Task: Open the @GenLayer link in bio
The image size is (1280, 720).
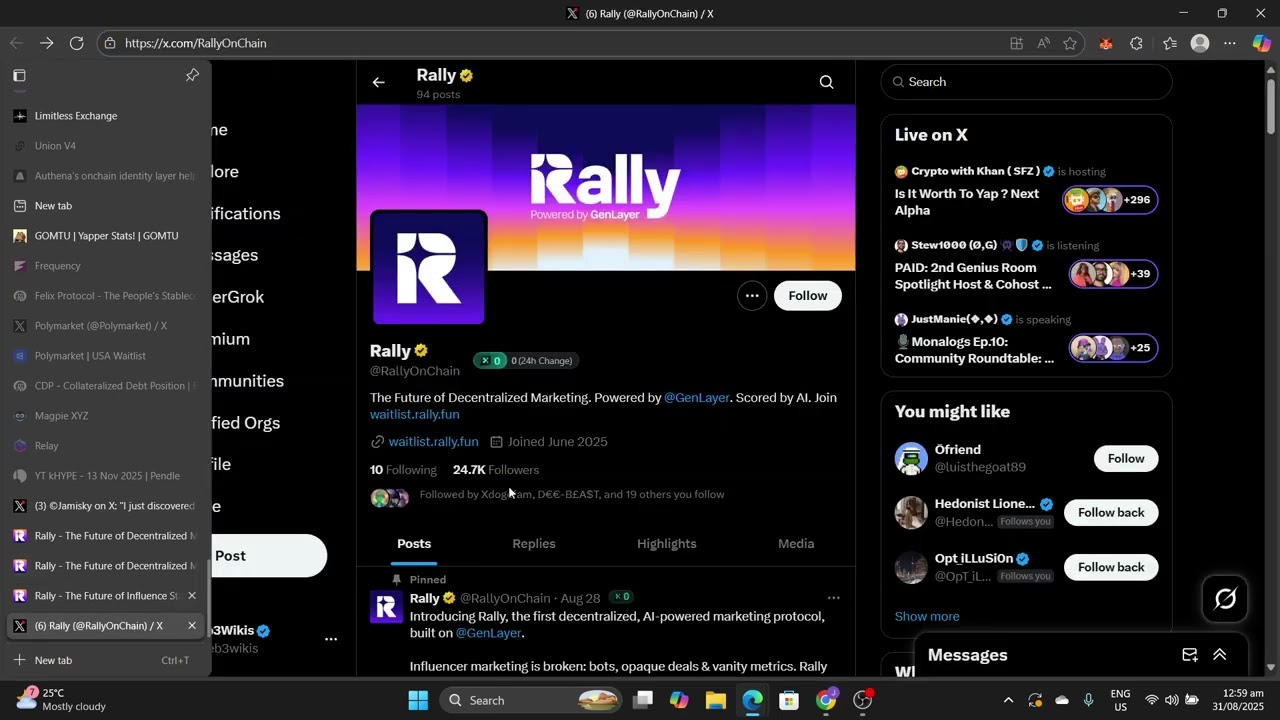Action: 697,397
